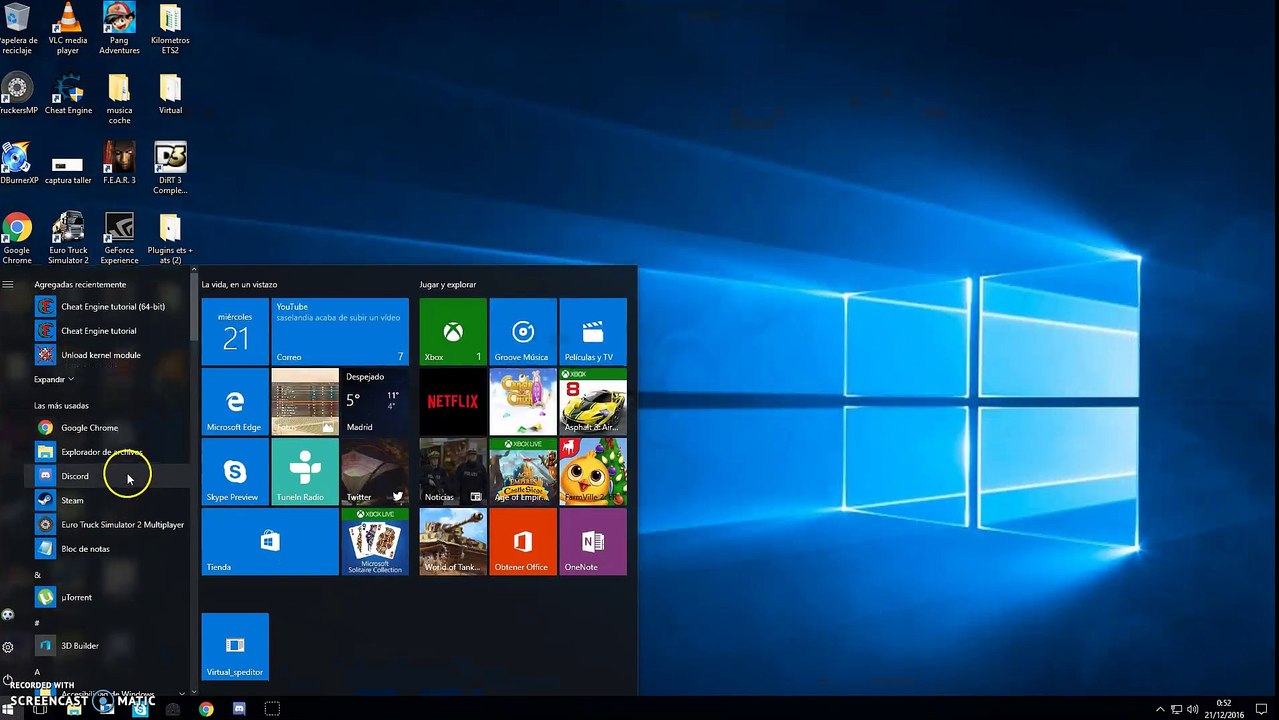Select DiRT 3 Complete desktop shortcut
The height and width of the screenshot is (720, 1279).
170,168
